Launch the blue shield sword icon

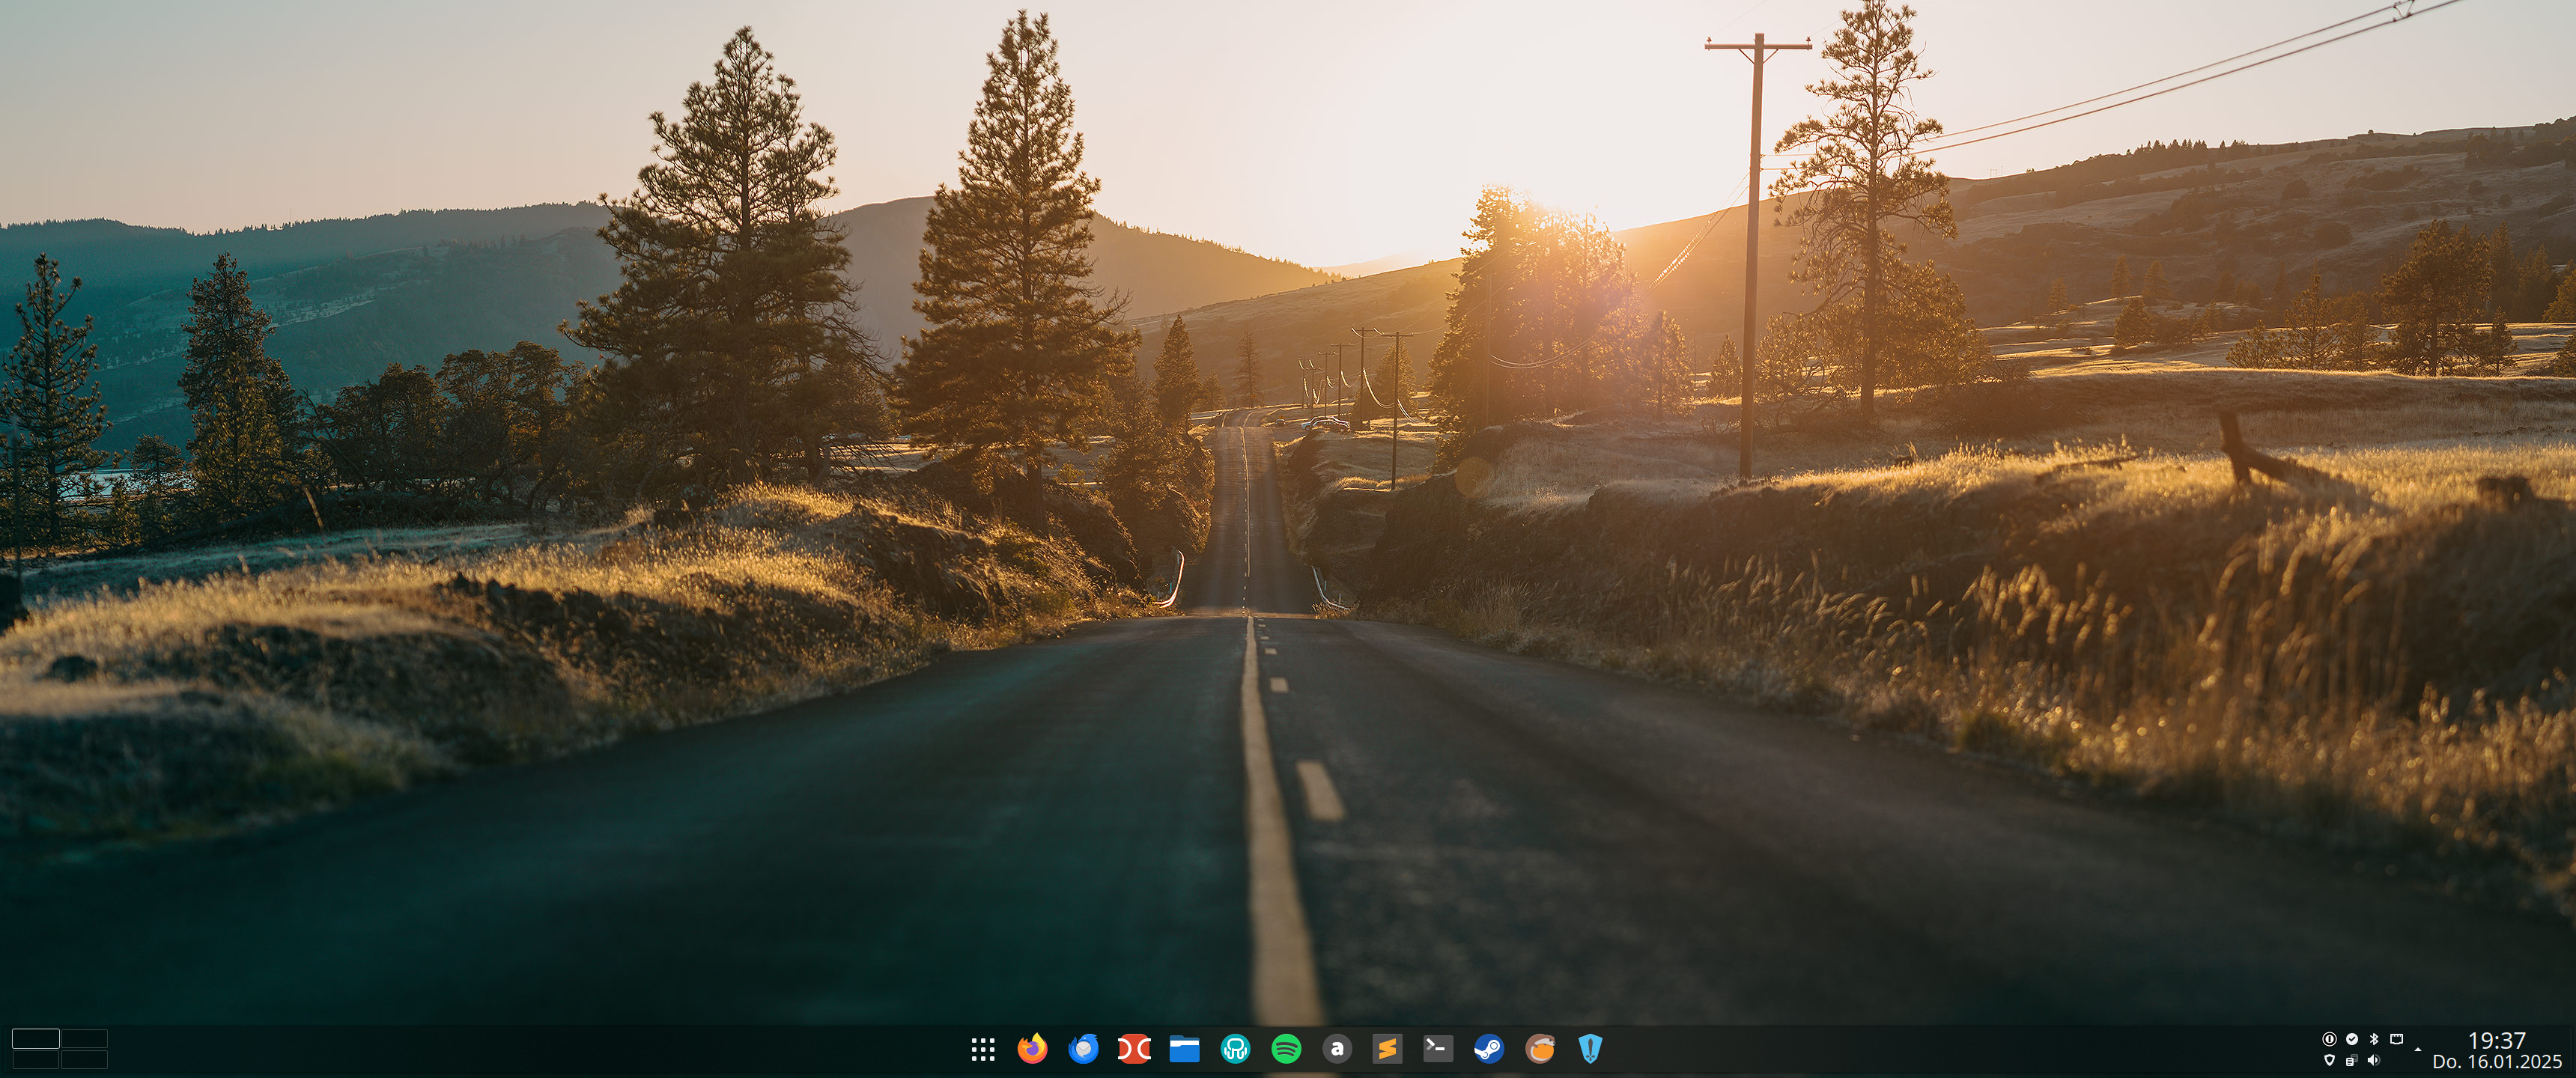(1590, 1049)
